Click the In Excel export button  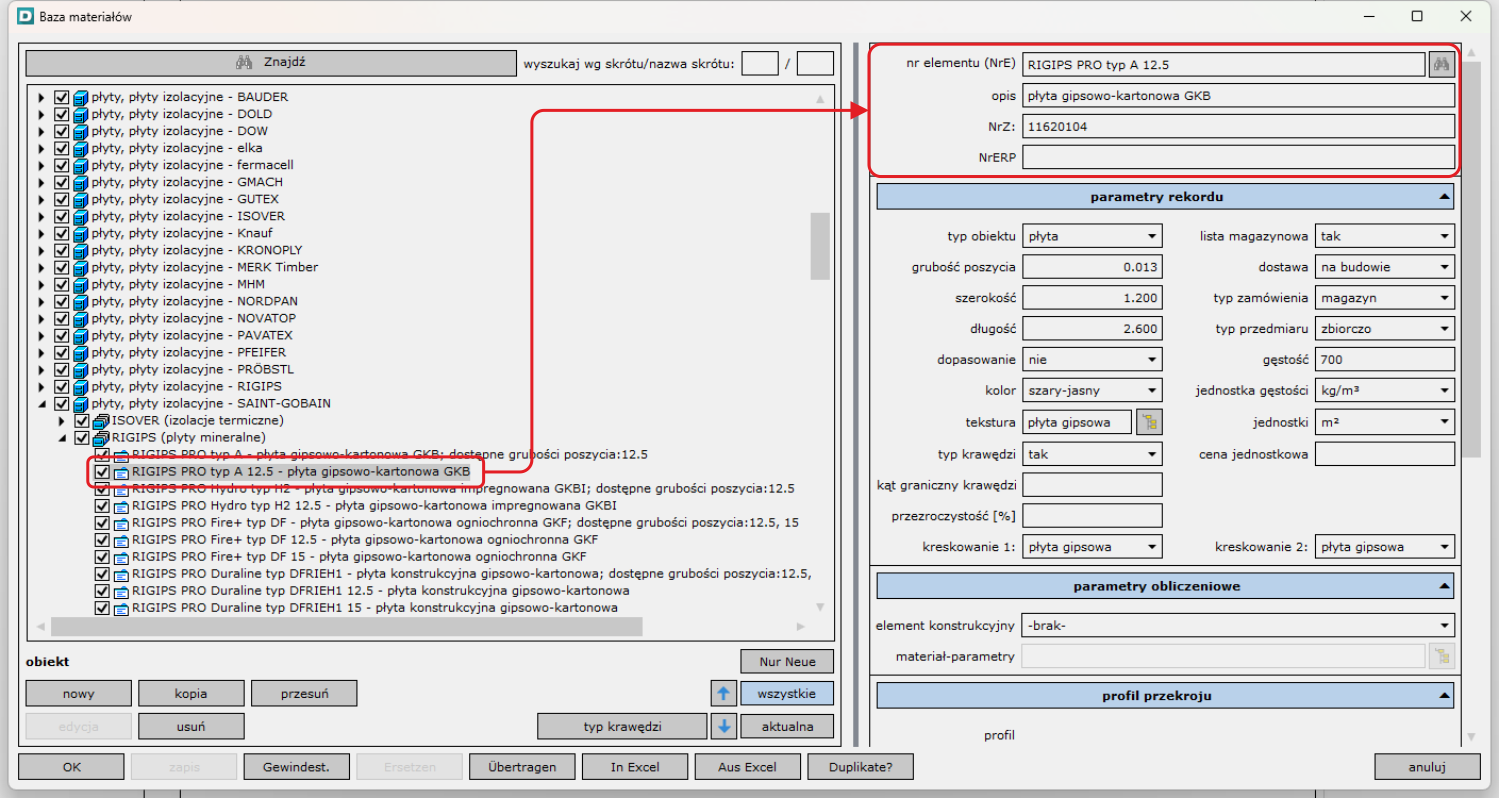tap(635, 767)
